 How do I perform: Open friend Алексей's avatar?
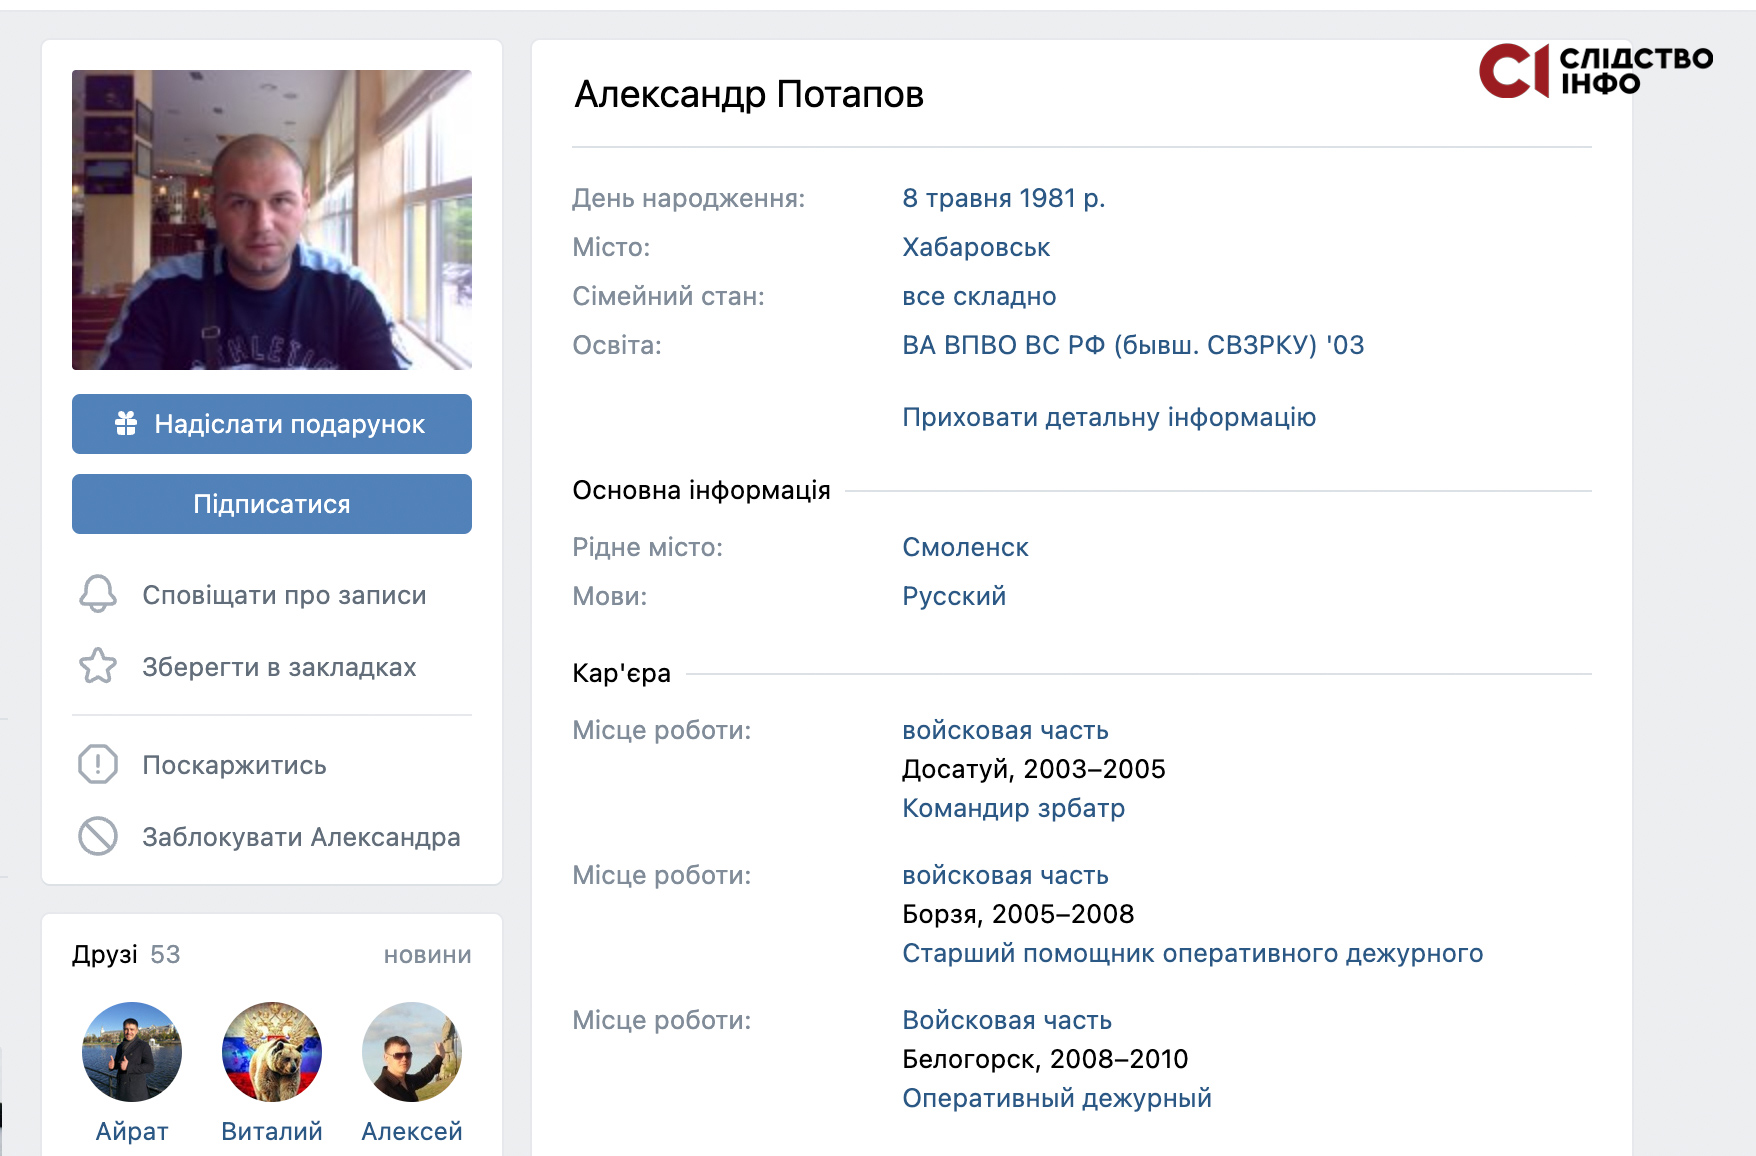click(x=412, y=1052)
